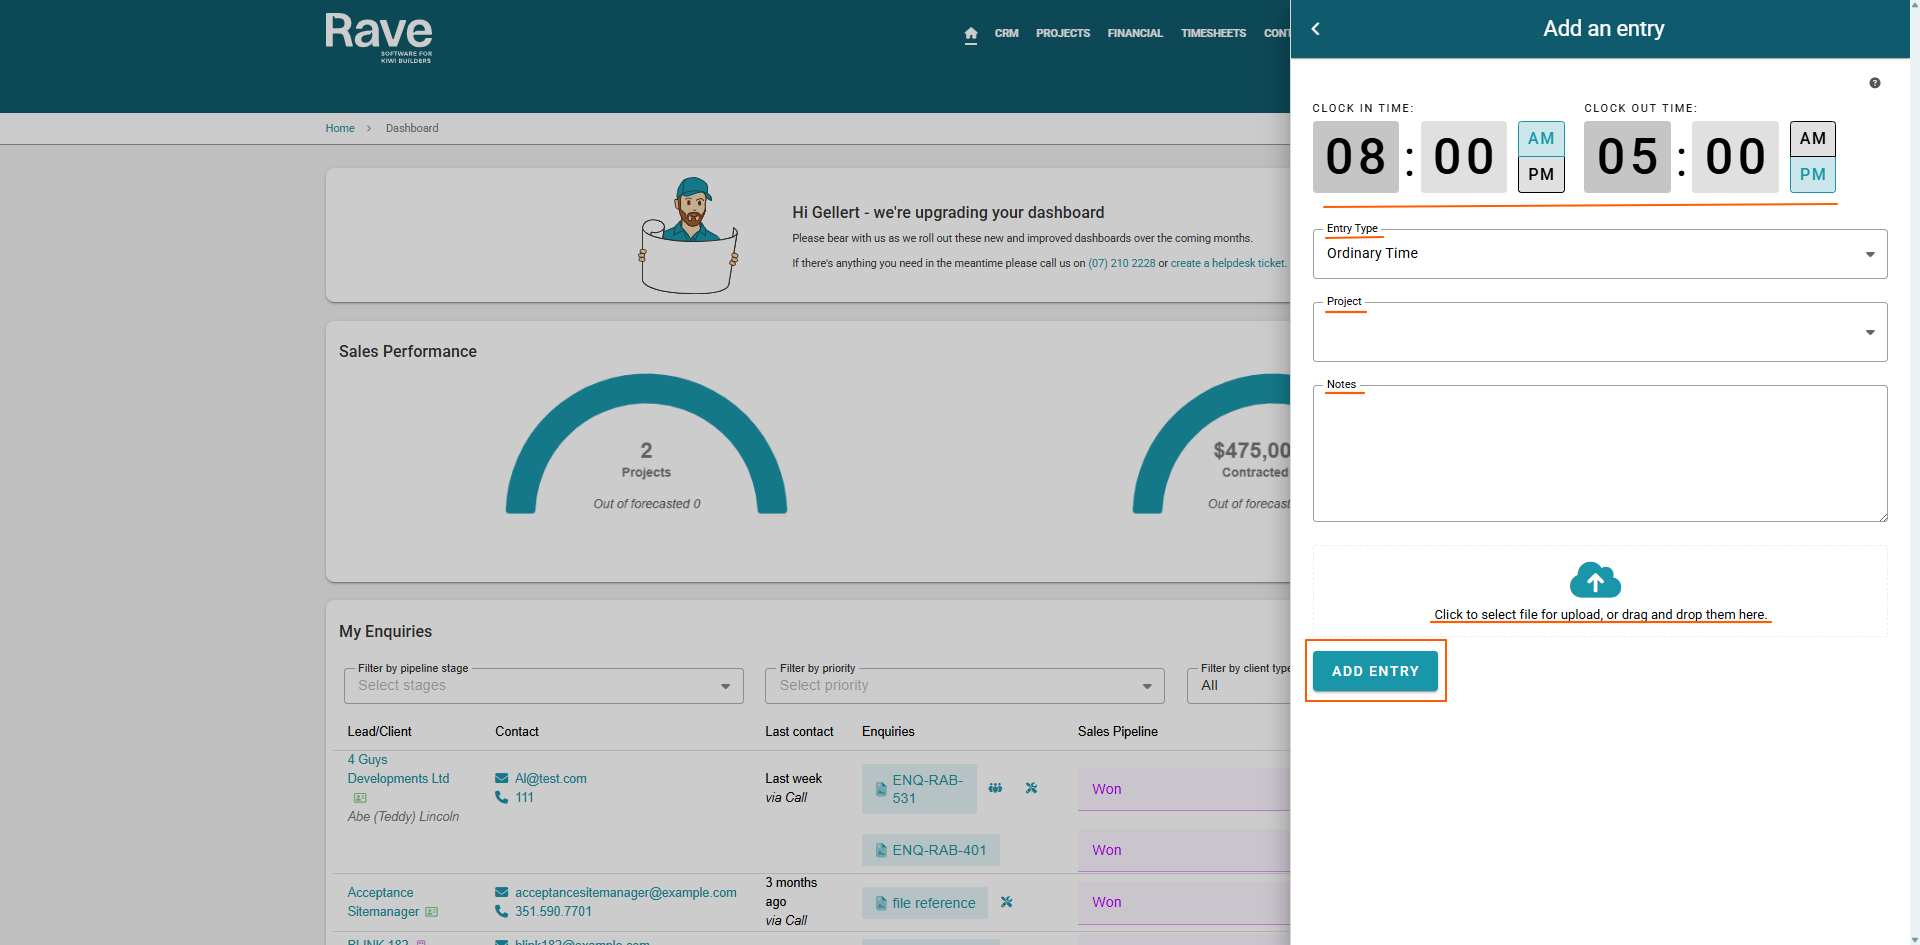This screenshot has height=945, width=1920.
Task: Click the ADD ENTRY button
Action: (x=1375, y=671)
